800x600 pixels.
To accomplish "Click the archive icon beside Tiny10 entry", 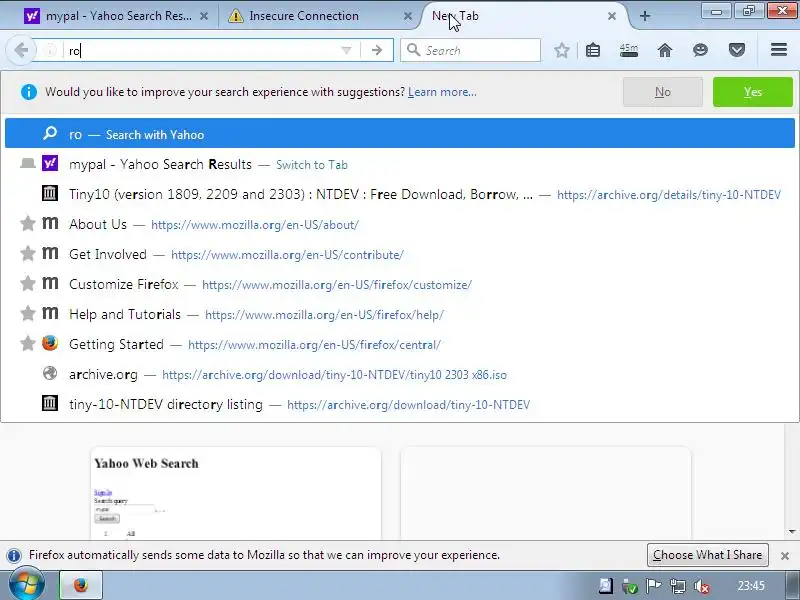I will [49, 193].
